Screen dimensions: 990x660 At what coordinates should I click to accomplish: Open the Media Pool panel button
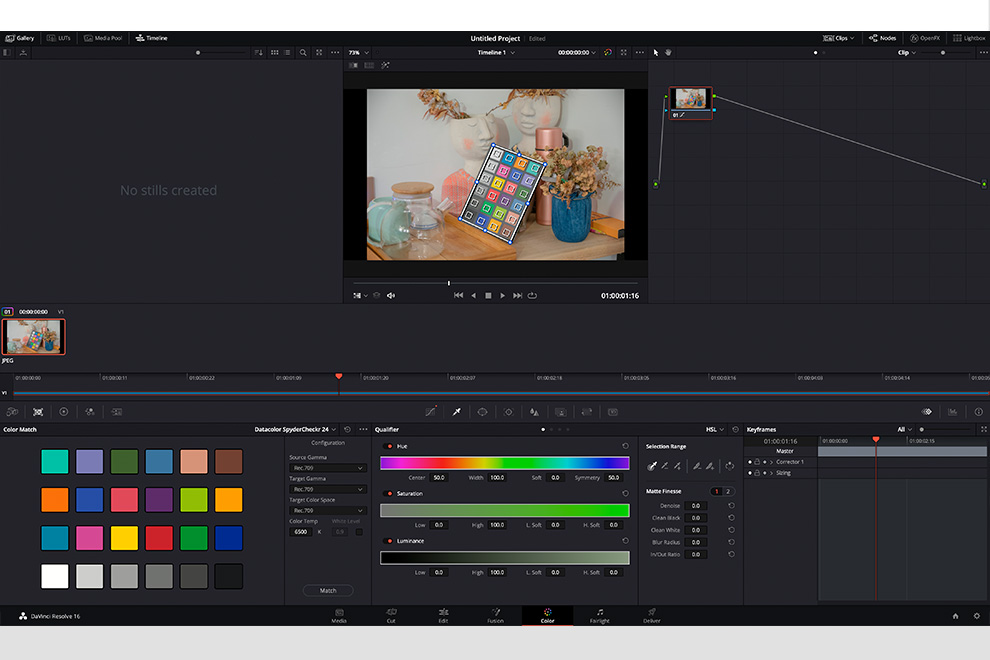pos(103,38)
